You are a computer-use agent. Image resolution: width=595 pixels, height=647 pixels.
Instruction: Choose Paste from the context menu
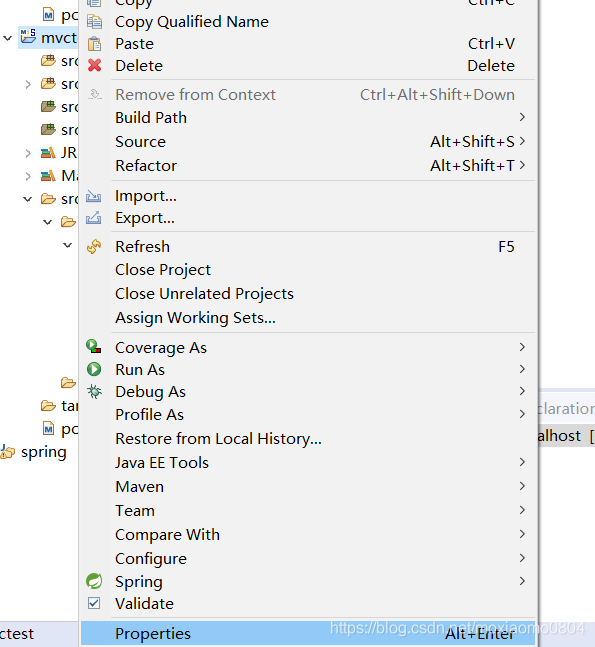308,43
